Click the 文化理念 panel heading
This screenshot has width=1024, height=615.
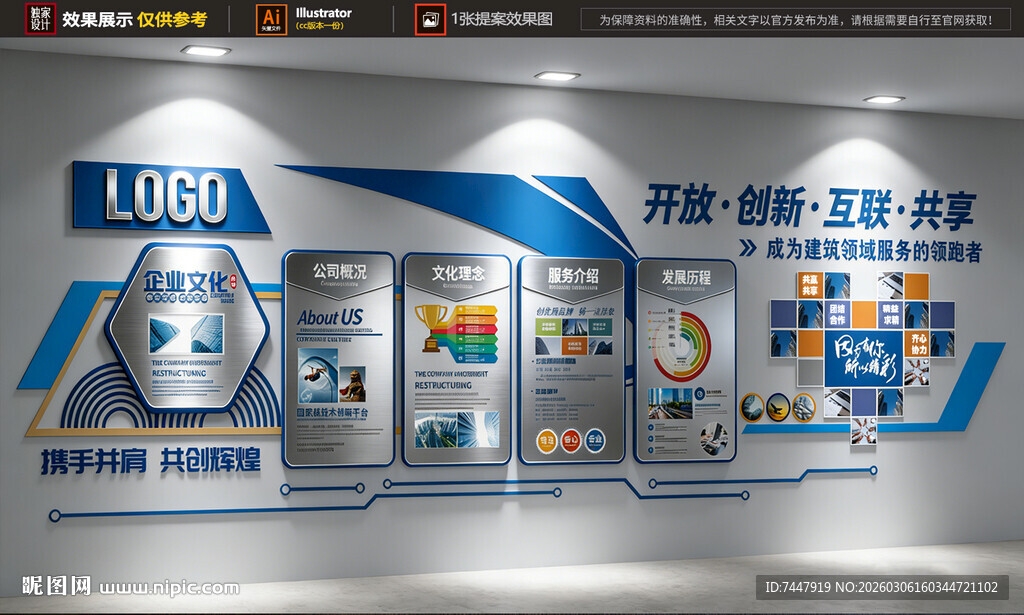coord(458,273)
